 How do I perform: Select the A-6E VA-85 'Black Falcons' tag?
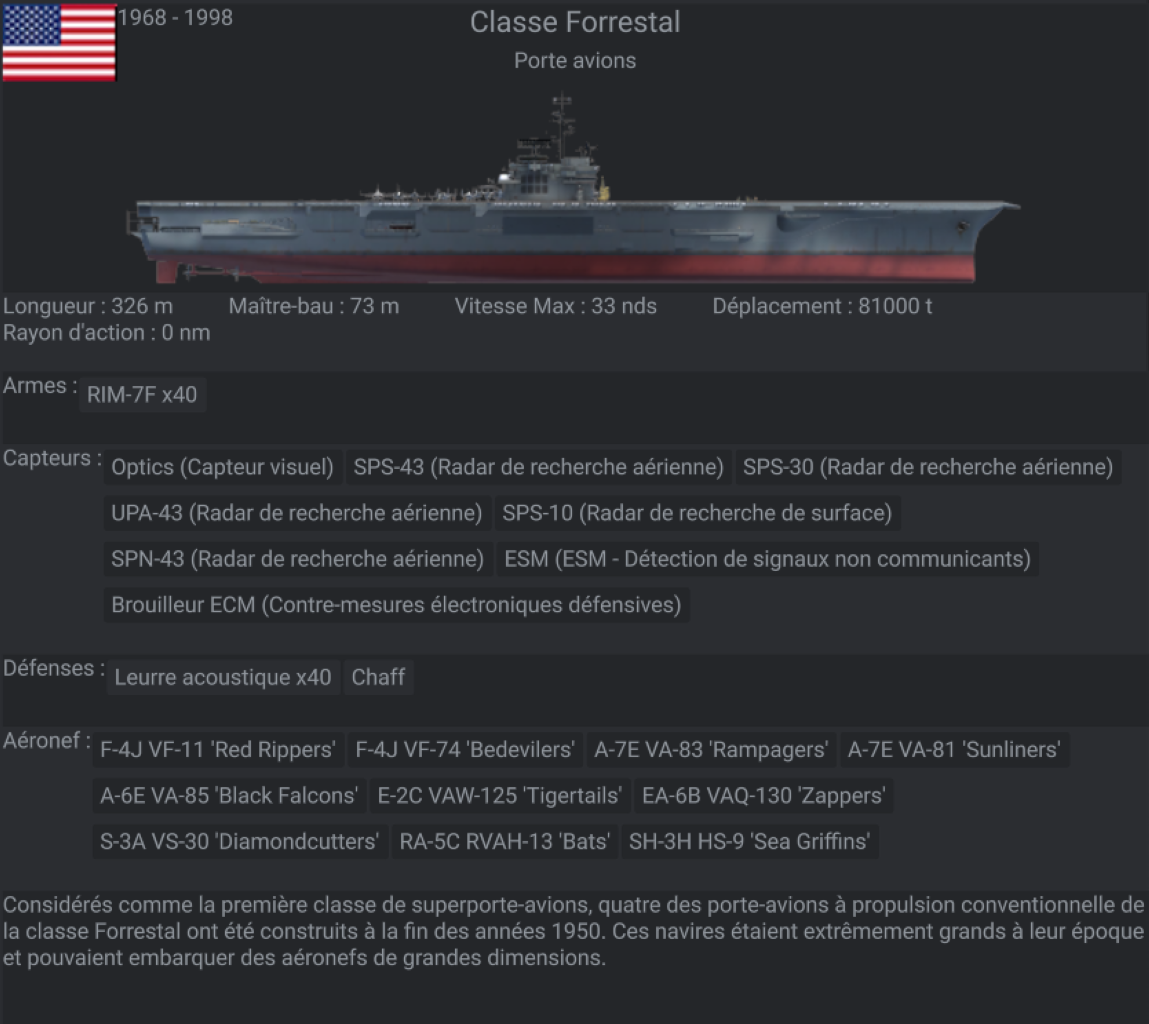click(229, 795)
